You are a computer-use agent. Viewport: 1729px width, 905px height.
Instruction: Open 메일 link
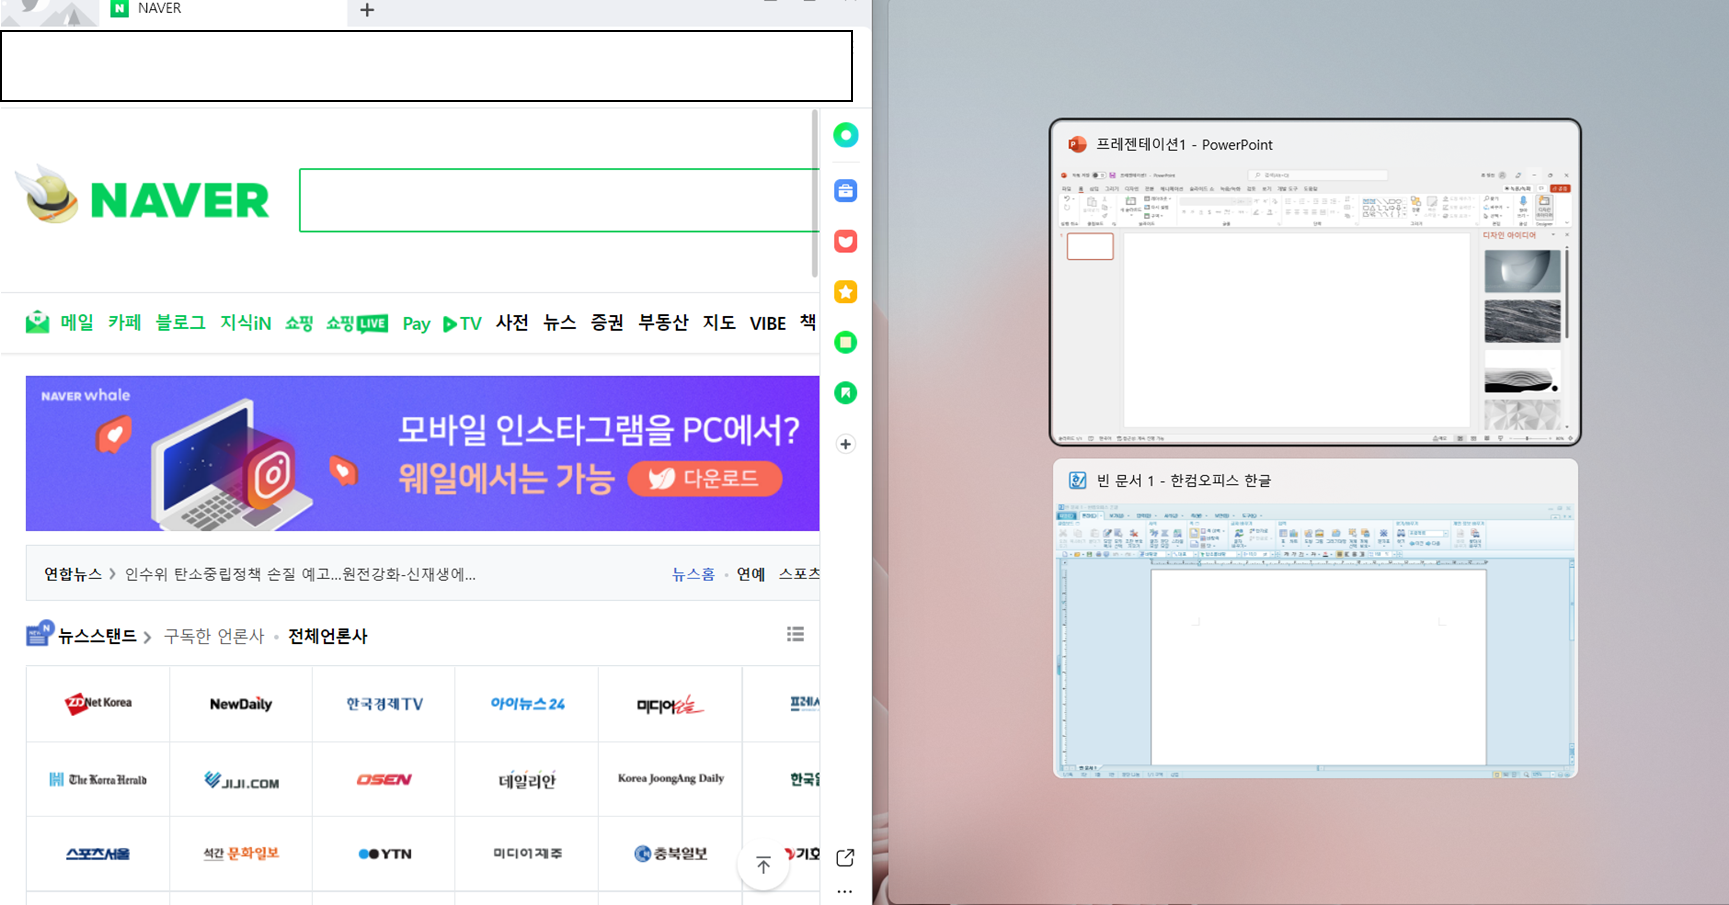(x=77, y=323)
